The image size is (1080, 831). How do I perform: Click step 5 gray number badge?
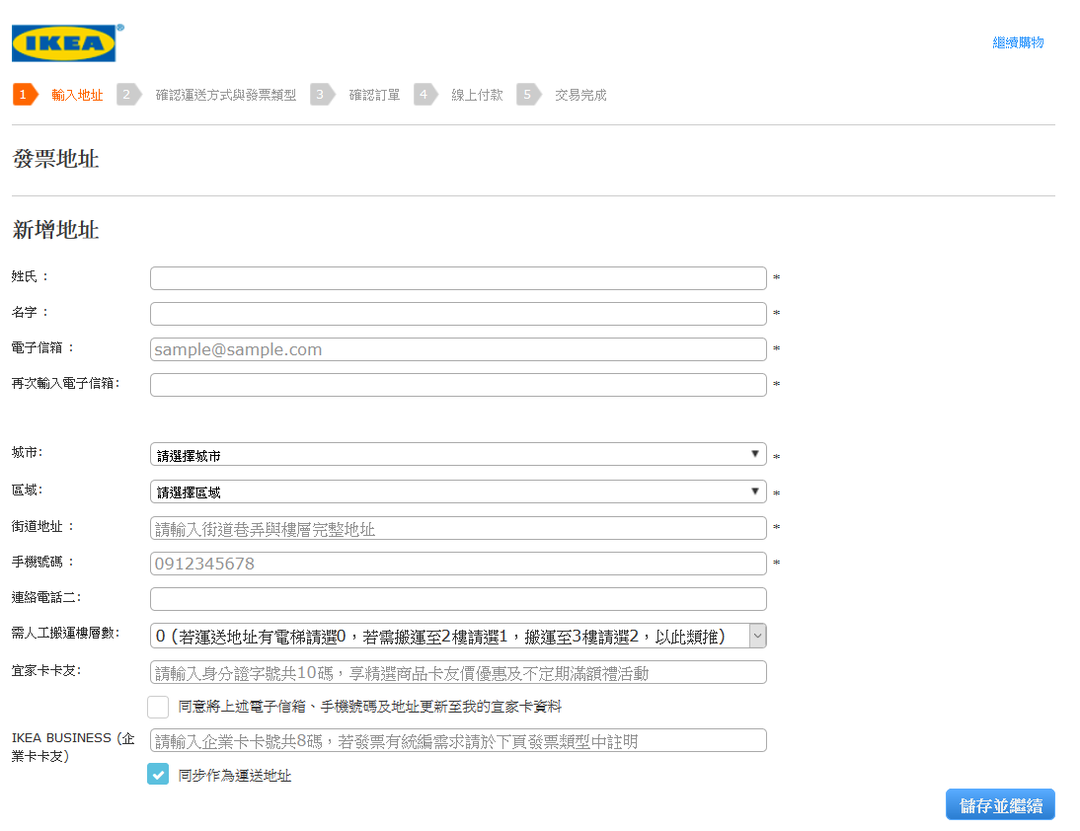coord(529,94)
